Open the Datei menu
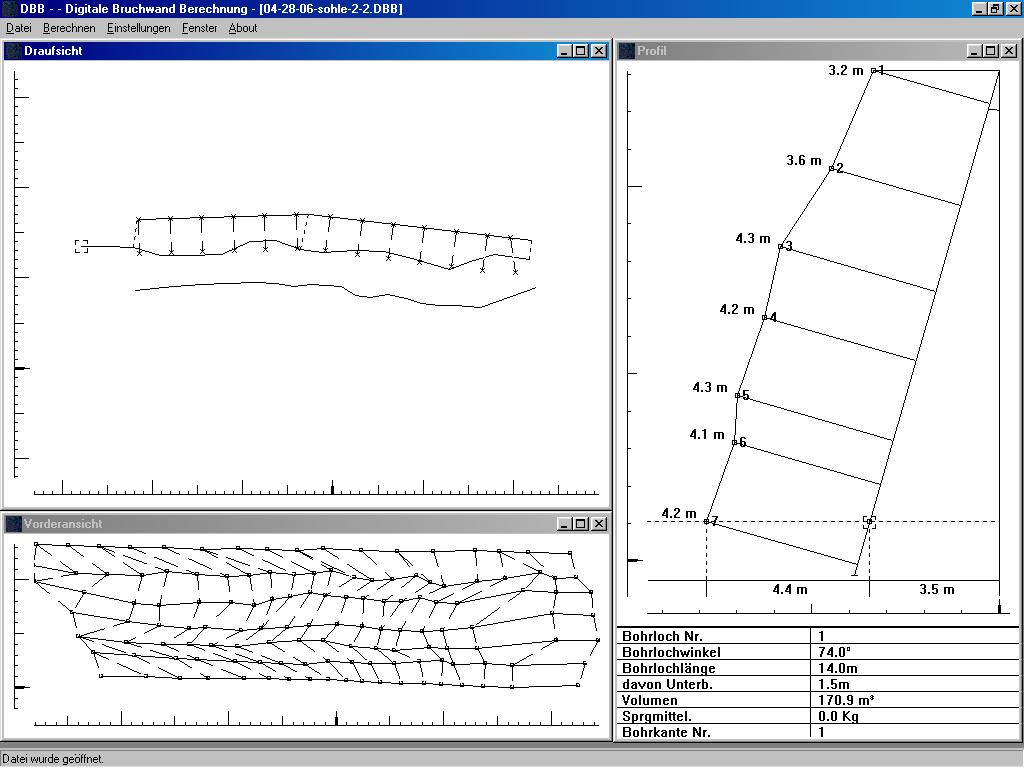 tap(19, 28)
